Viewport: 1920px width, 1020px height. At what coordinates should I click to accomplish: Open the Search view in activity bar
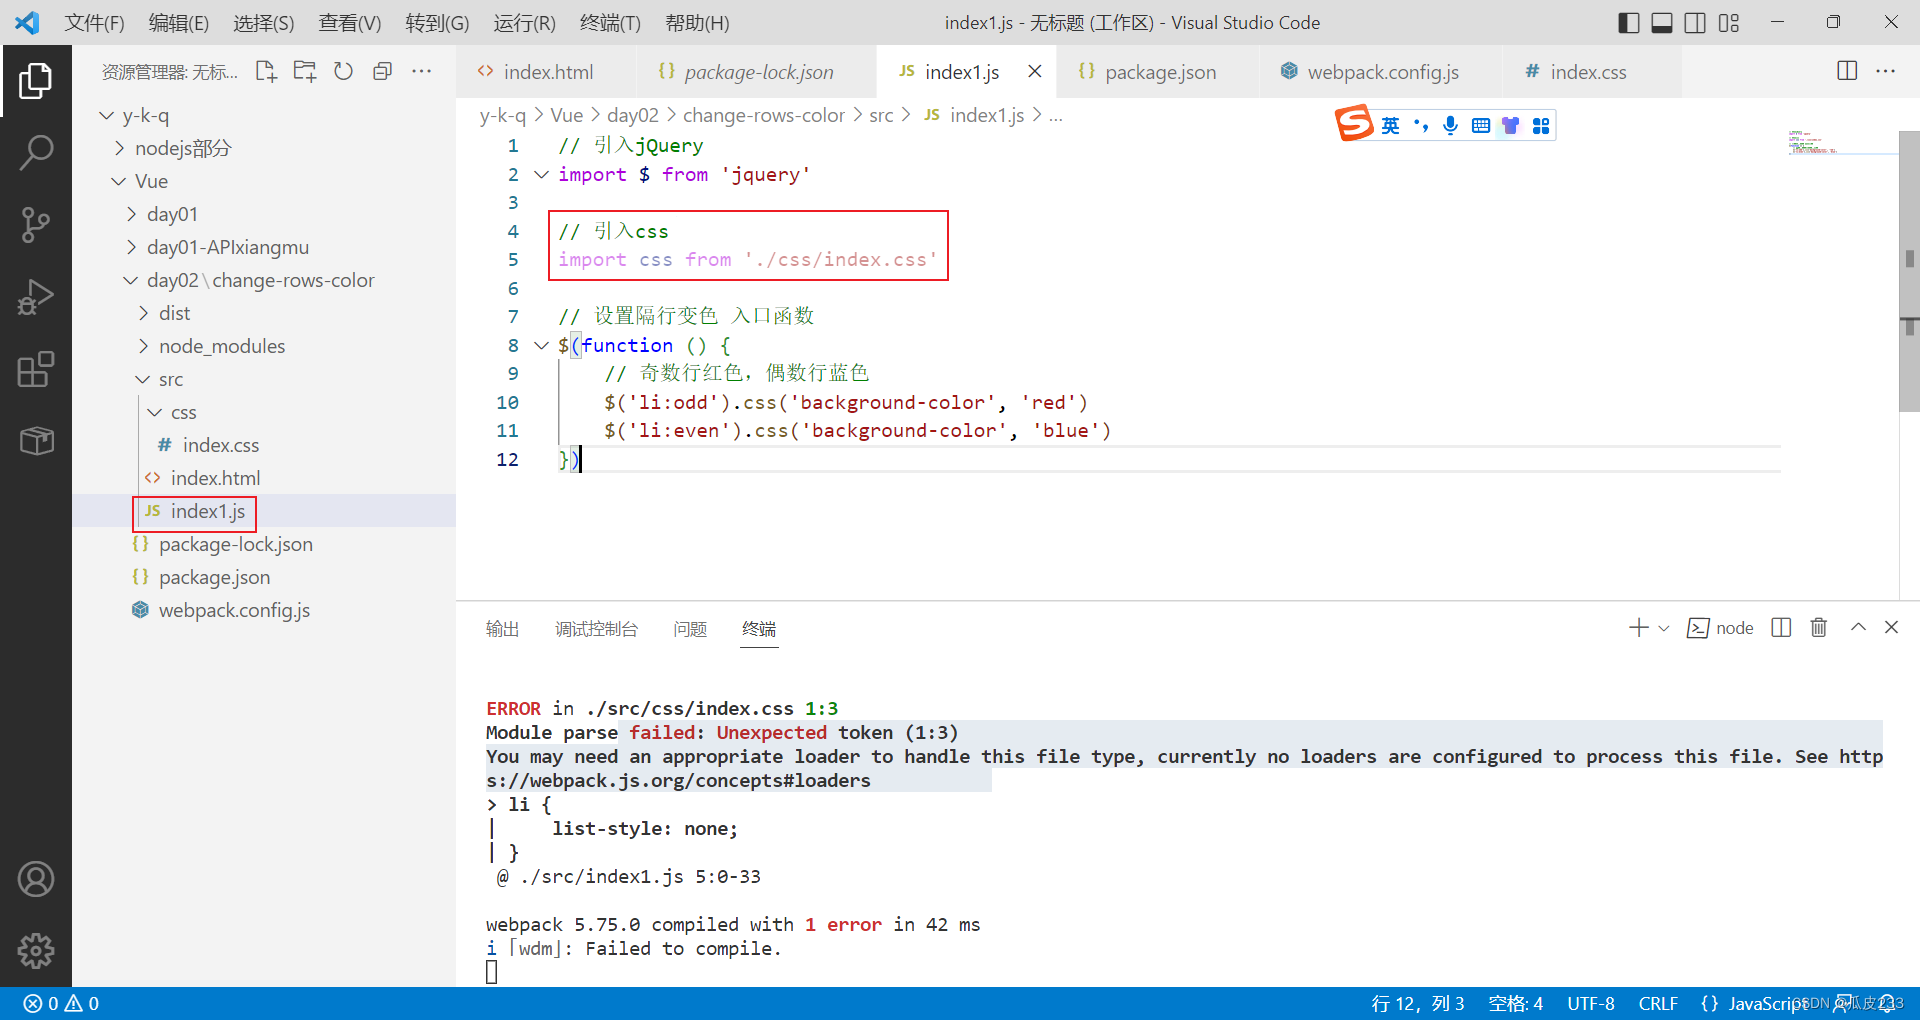coord(36,153)
